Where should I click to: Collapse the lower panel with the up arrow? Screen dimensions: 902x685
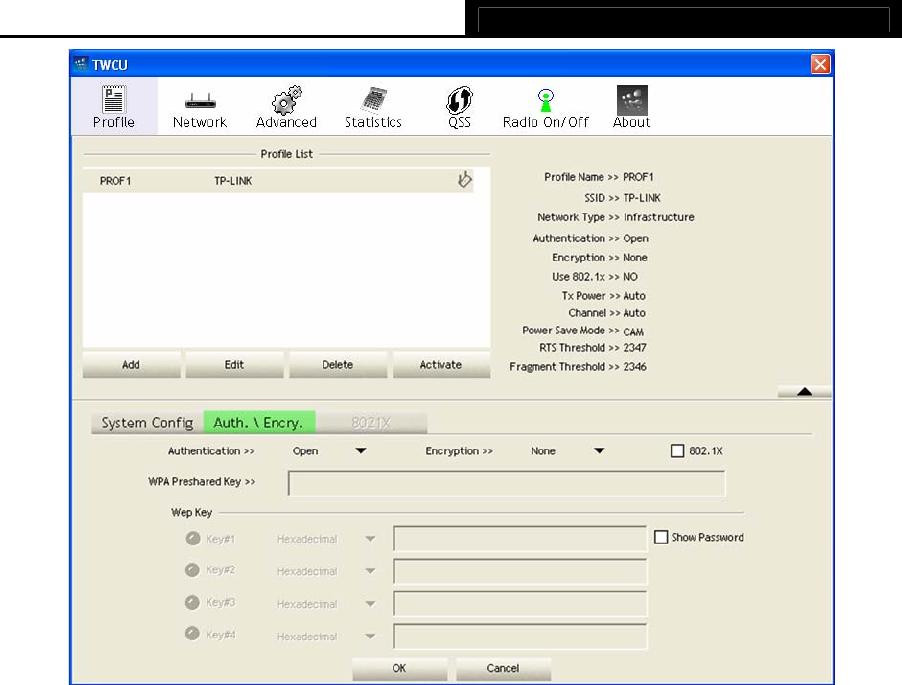pyautogui.click(x=804, y=392)
